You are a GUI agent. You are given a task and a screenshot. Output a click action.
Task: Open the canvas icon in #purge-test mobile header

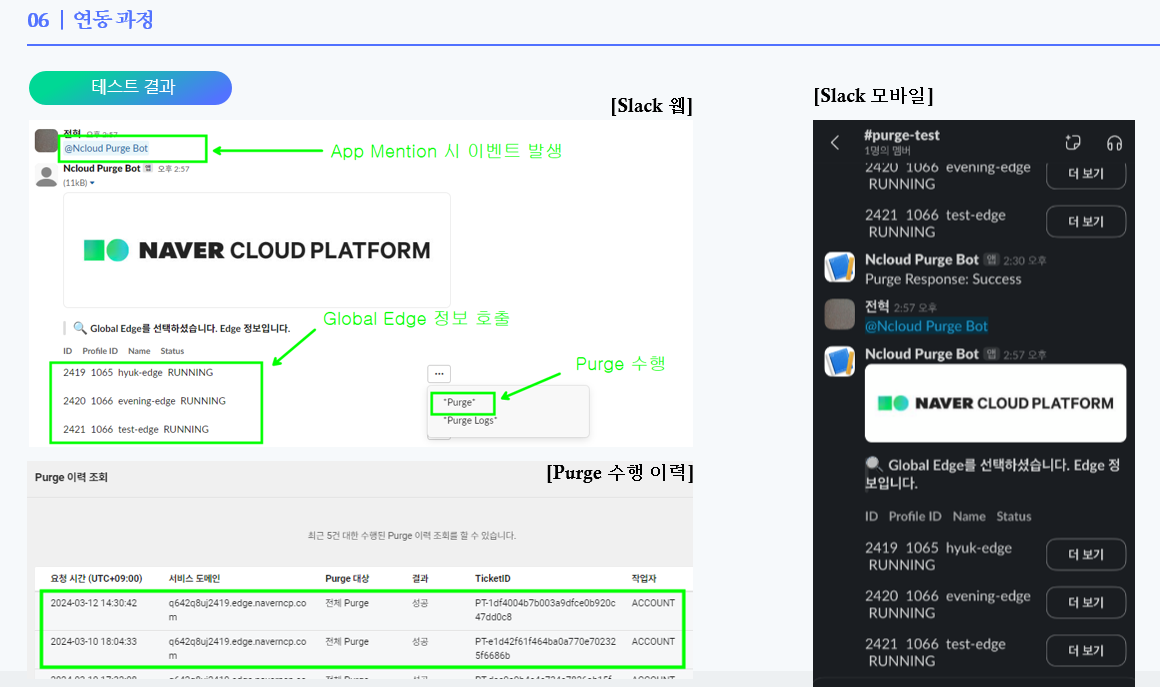tap(1073, 142)
